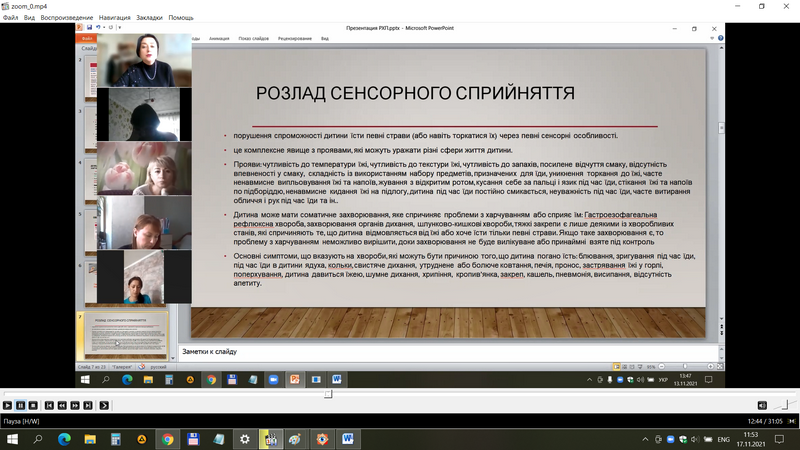Viewport: 800px width, 450px height.
Task: Stop the video with the Stop button
Action: click(x=33, y=406)
